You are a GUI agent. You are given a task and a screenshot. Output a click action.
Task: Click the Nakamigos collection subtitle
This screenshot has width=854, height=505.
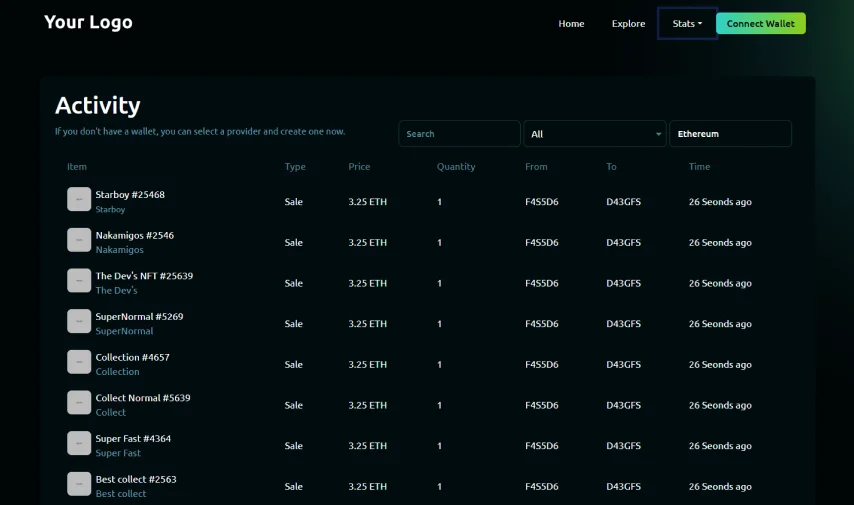[119, 250]
